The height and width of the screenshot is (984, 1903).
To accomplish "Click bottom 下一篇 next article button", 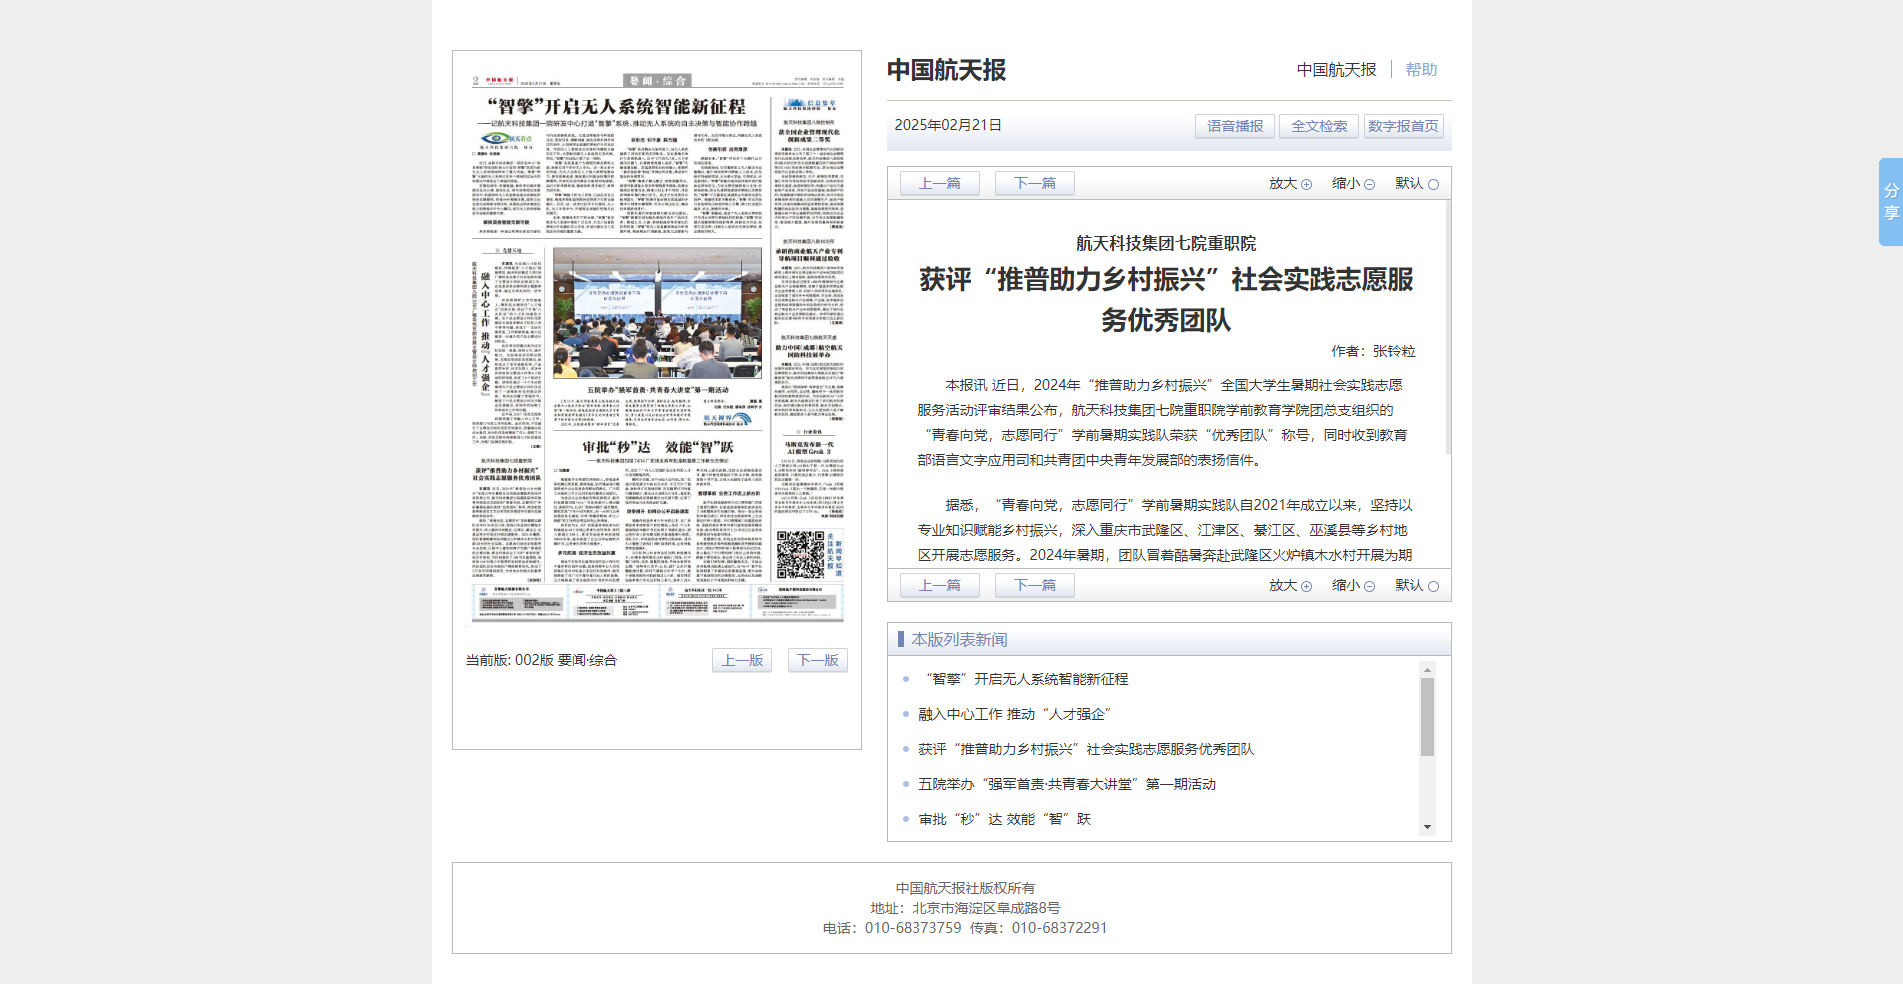I will tap(1035, 585).
